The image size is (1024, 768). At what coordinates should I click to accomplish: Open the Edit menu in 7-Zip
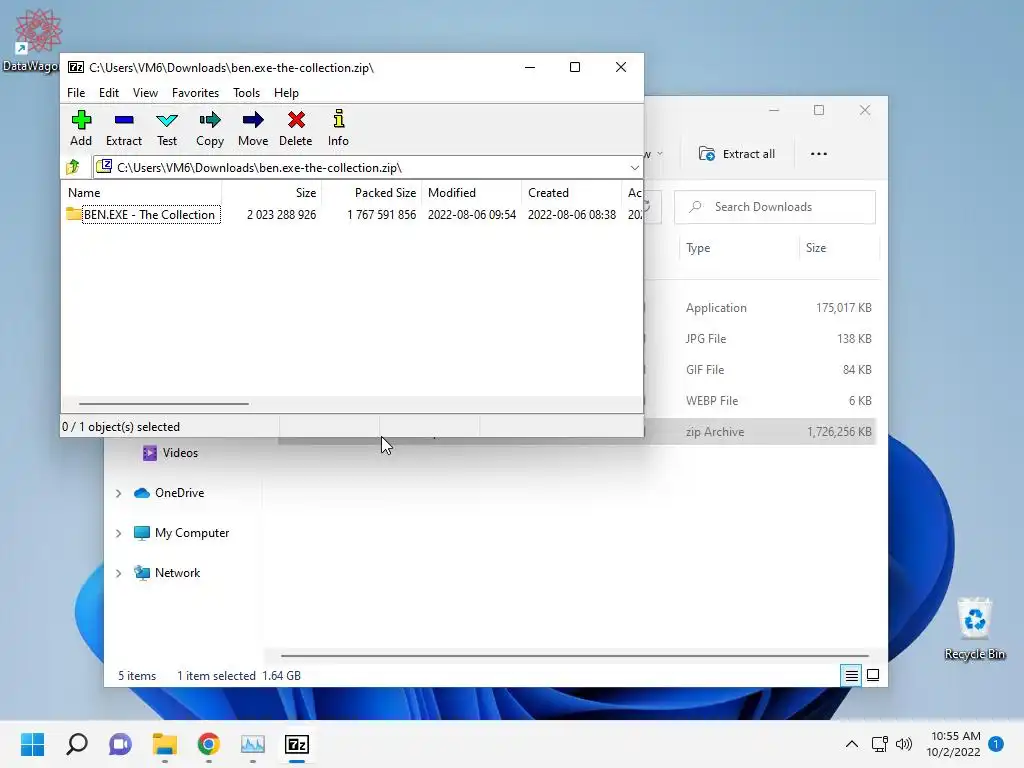pos(108,93)
